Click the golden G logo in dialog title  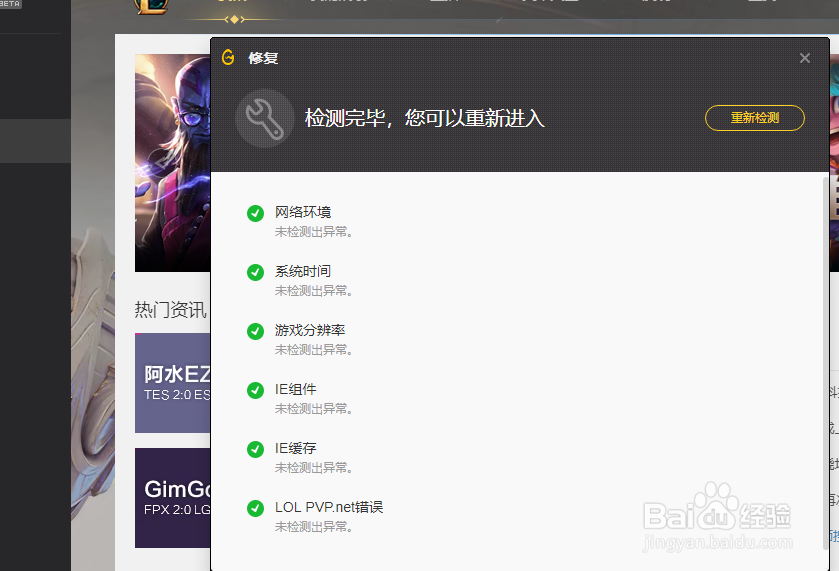tap(228, 57)
